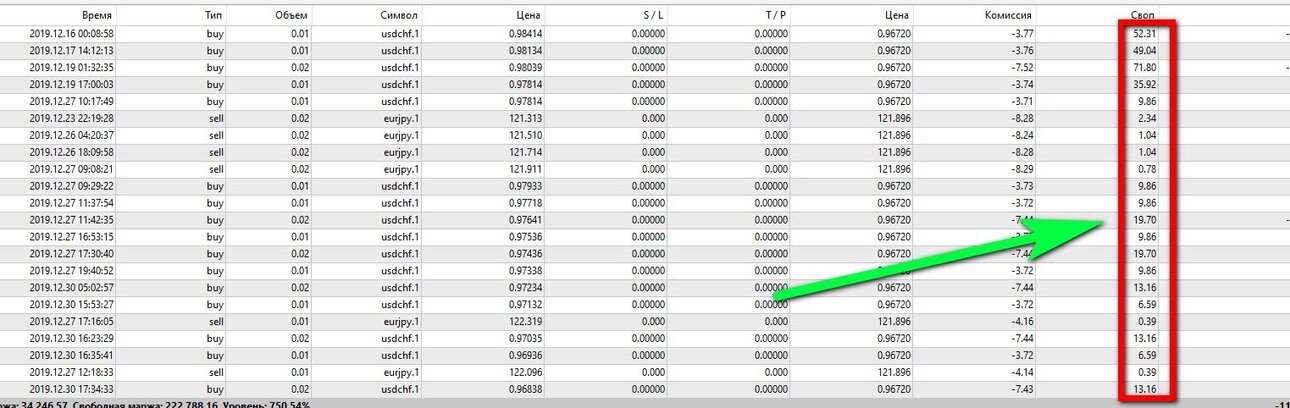Select the order opened 2019.12.23 22:19:28

click(645, 119)
